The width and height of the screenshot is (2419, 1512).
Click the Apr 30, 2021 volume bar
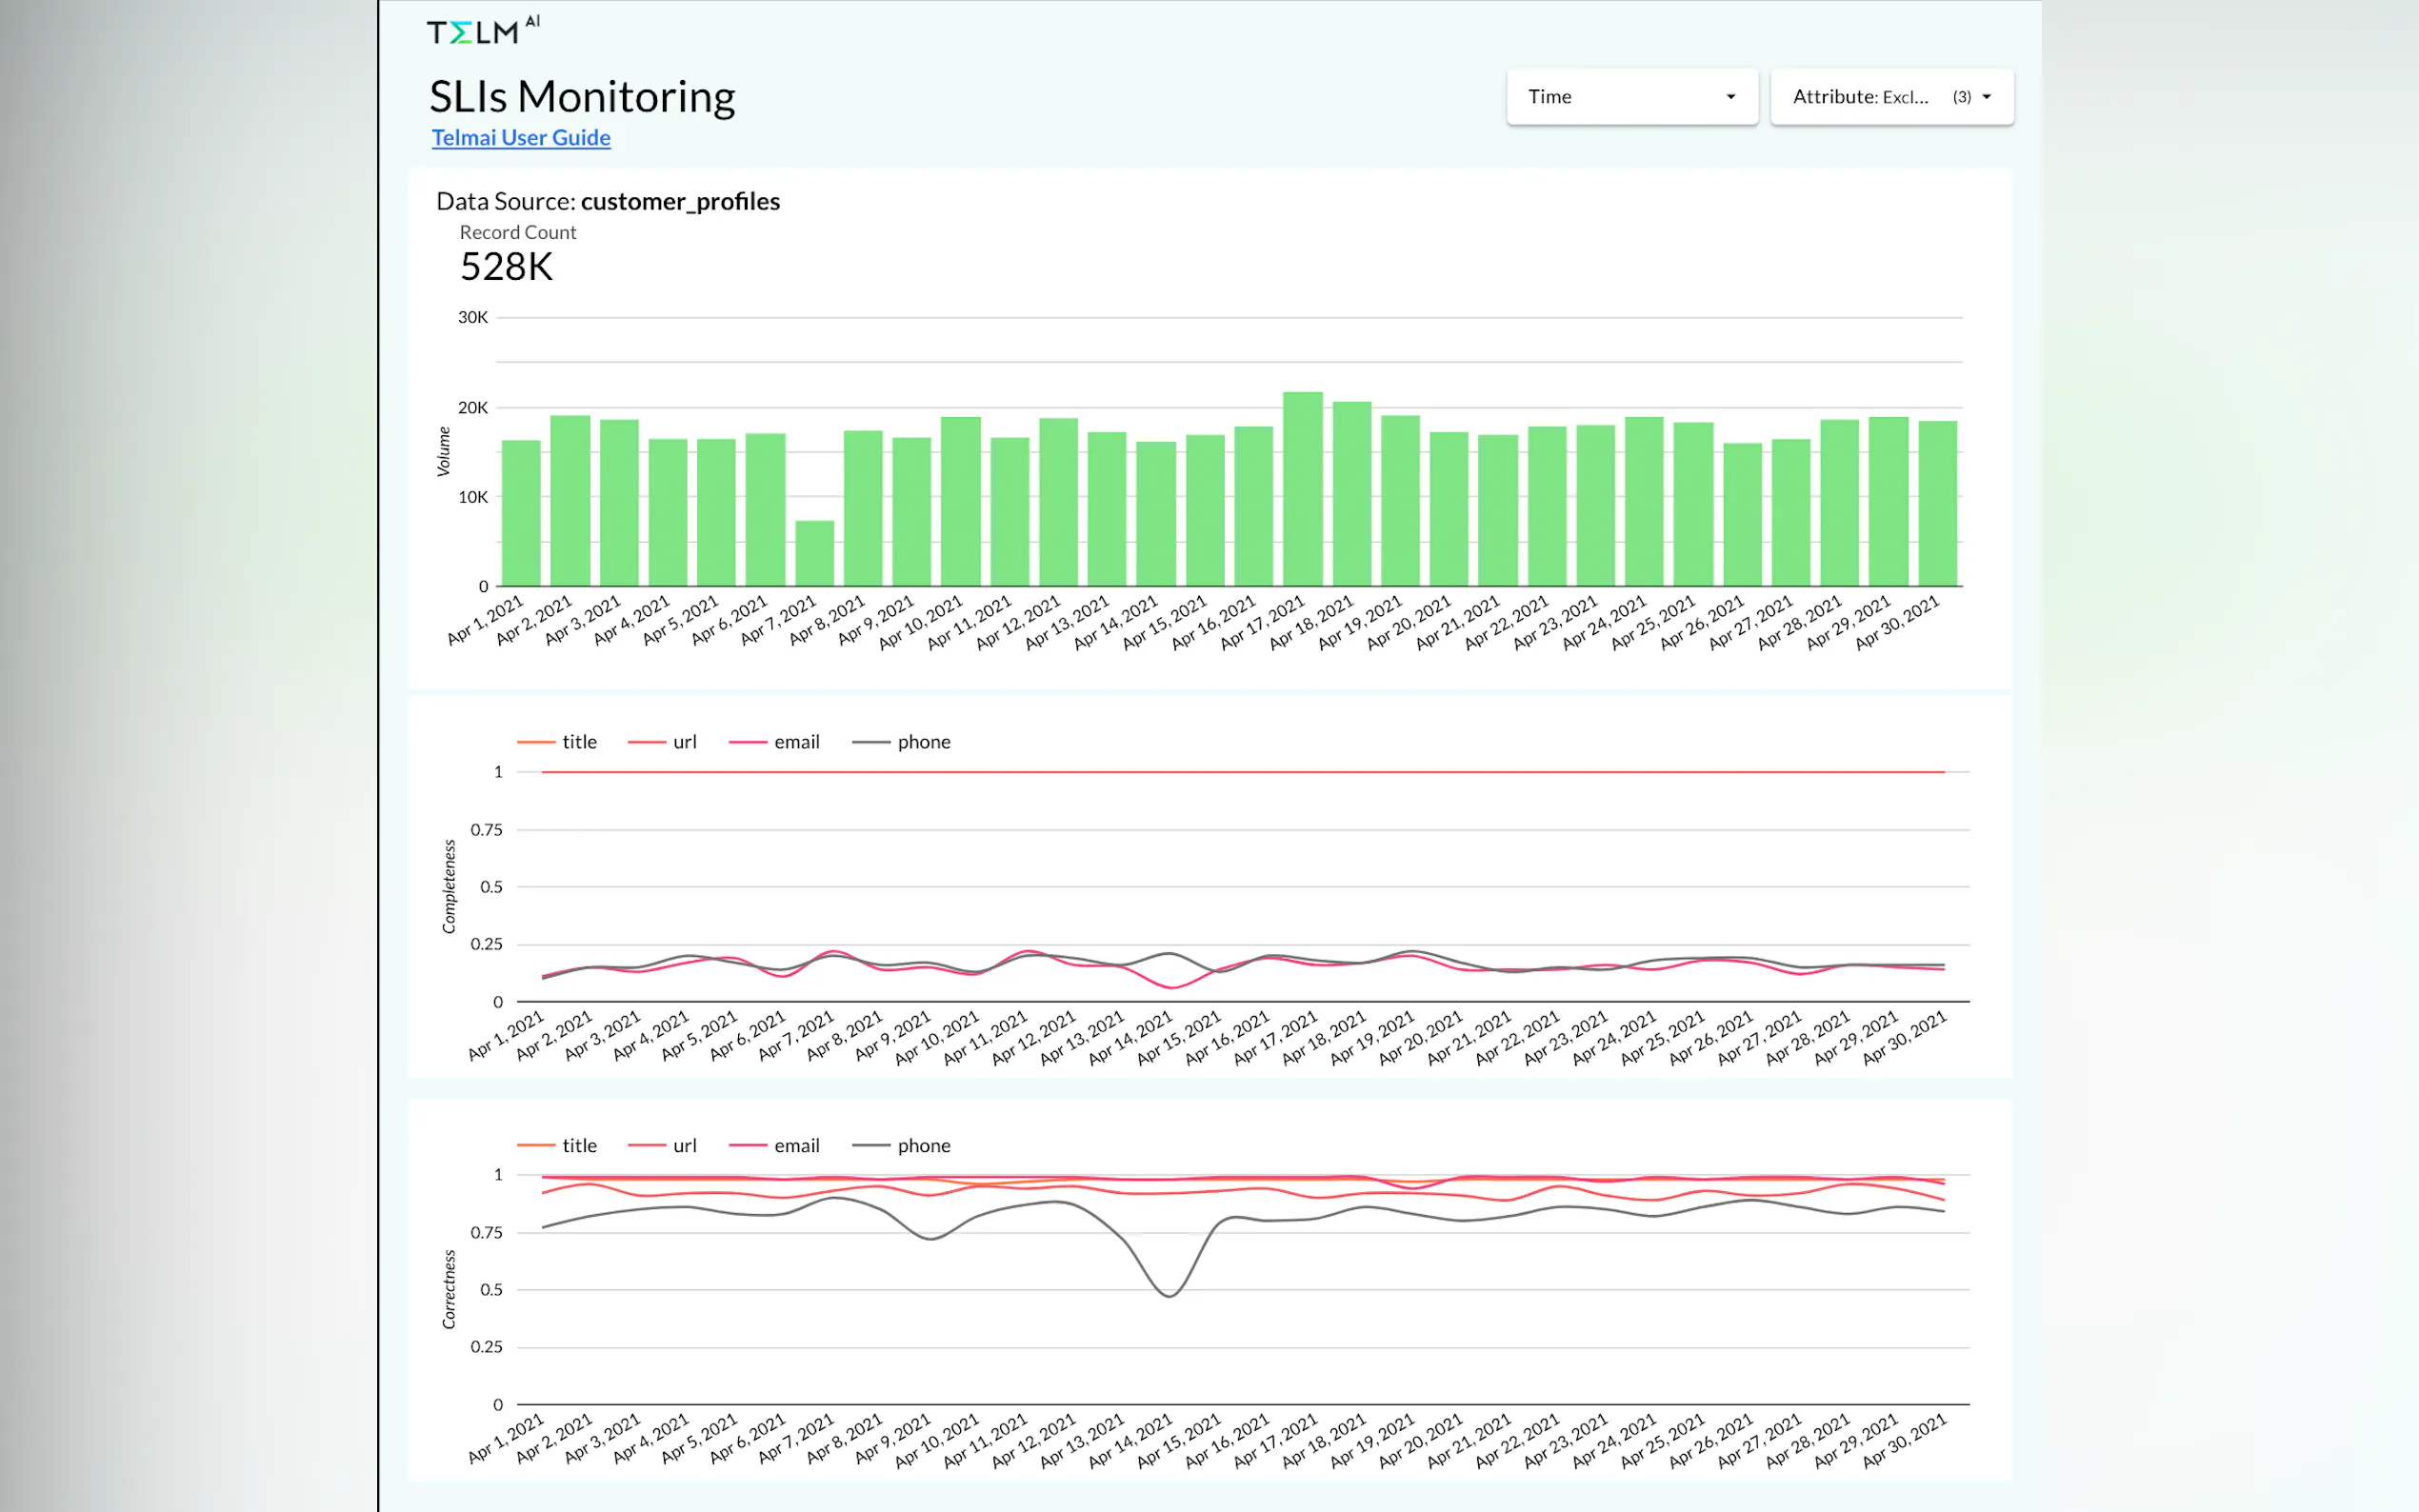point(1937,503)
